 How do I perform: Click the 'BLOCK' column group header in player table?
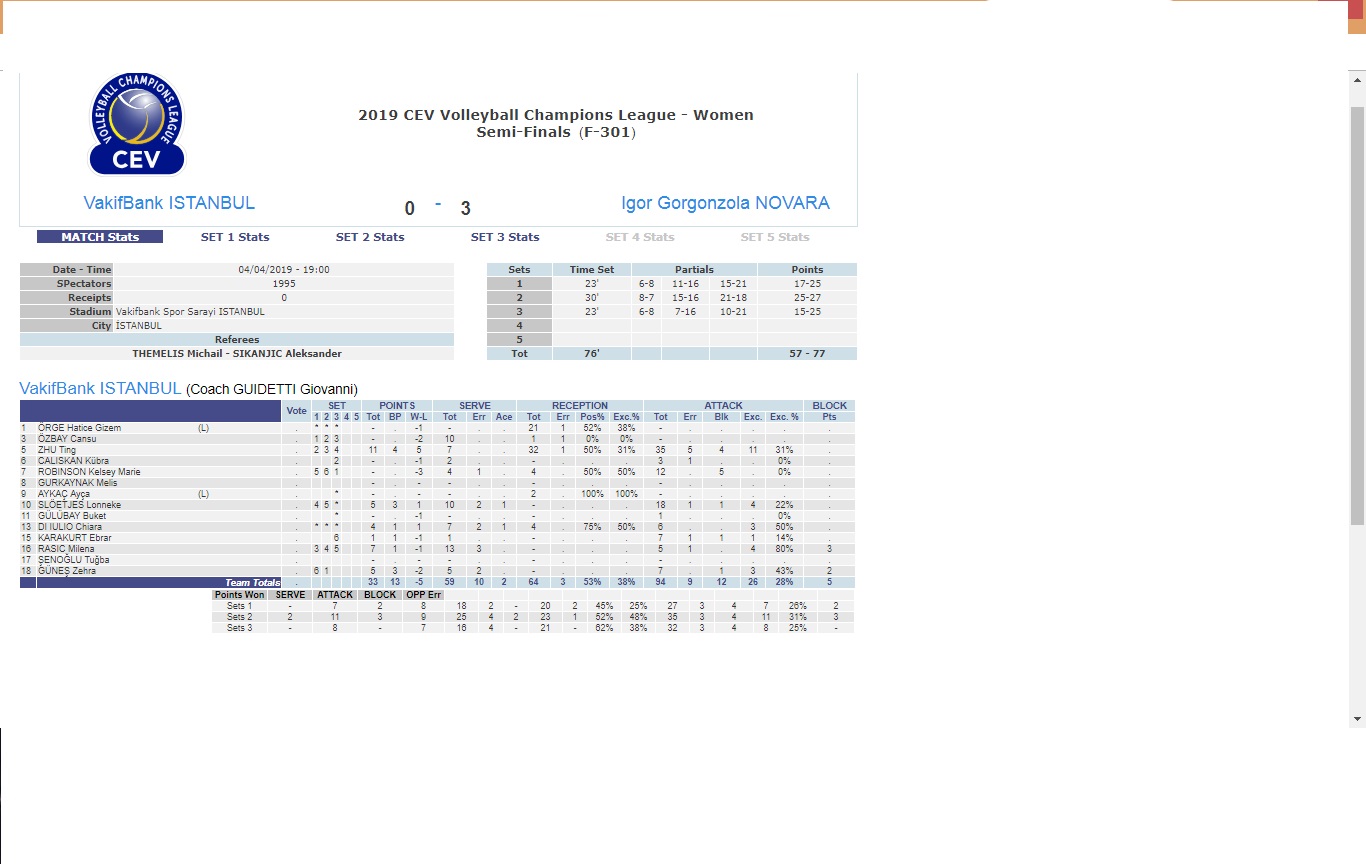829,406
